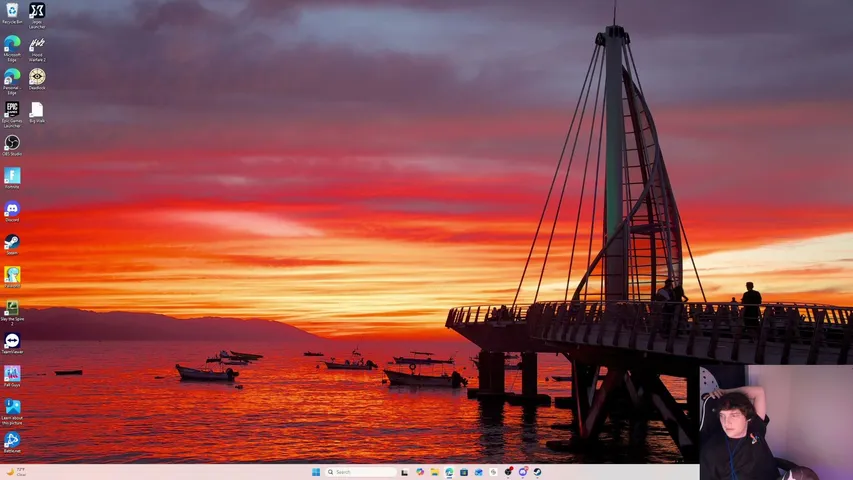Select the Microsoft Edge desktop shortcut

coord(12,48)
